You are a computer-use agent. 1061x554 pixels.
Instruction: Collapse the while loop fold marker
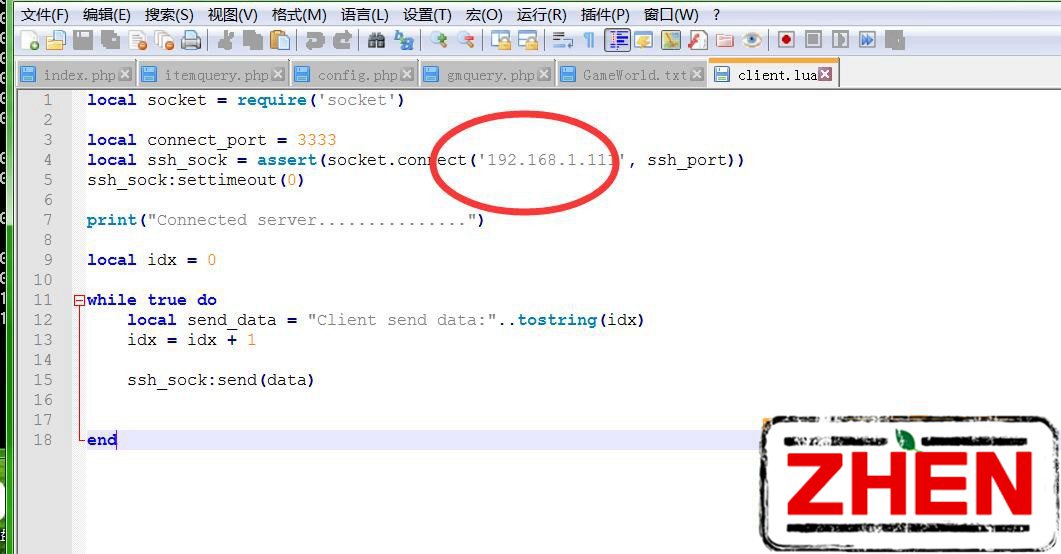(x=79, y=300)
